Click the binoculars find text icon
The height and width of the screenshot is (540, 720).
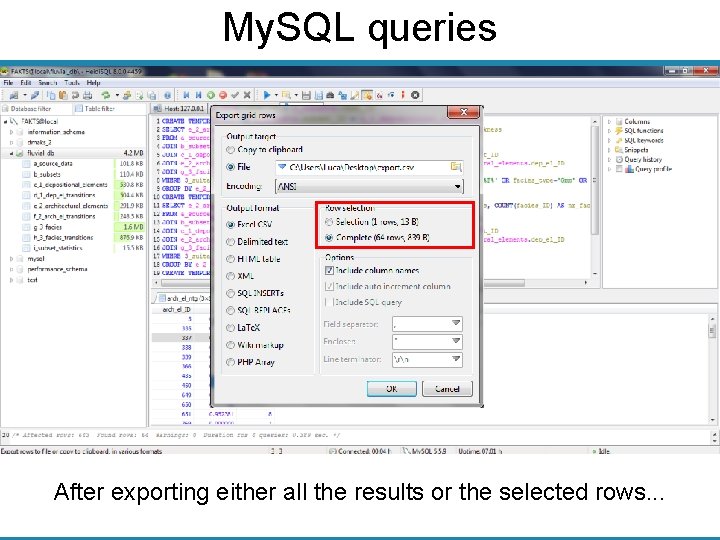(x=330, y=95)
